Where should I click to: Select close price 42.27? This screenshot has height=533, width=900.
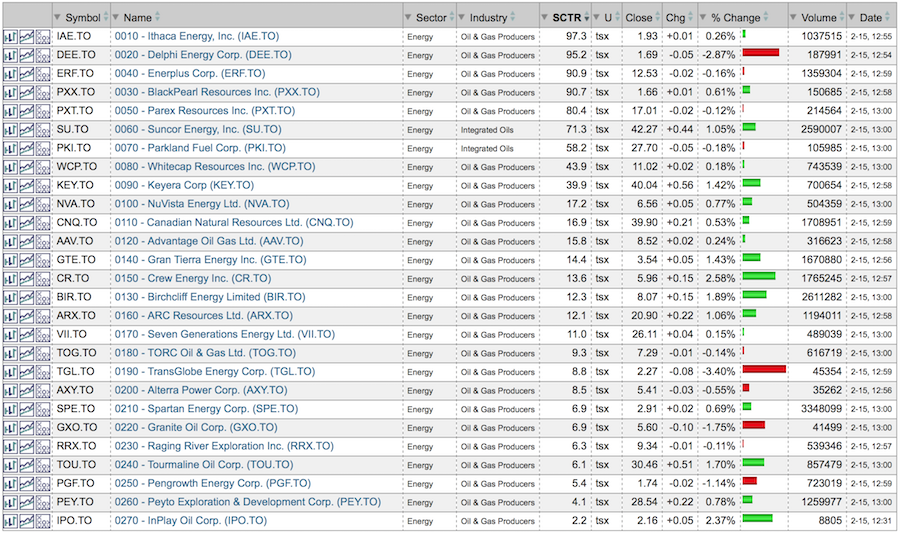644,130
